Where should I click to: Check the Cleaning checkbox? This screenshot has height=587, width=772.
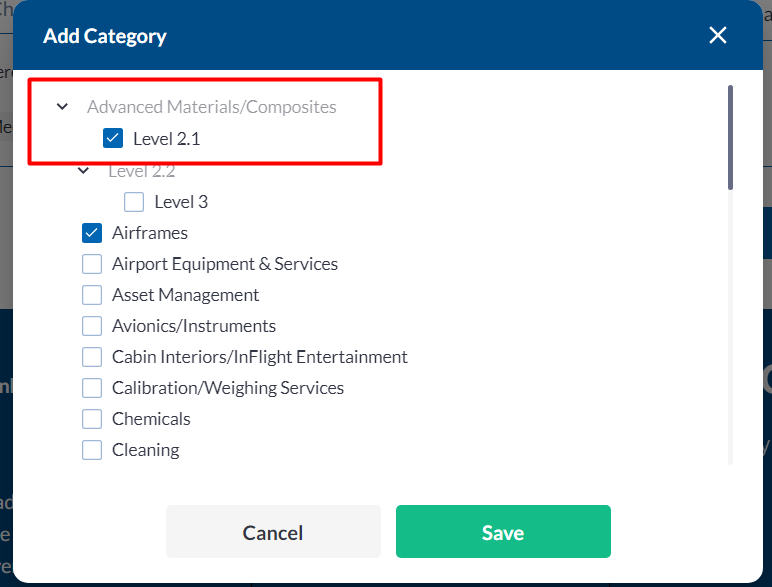coord(92,450)
